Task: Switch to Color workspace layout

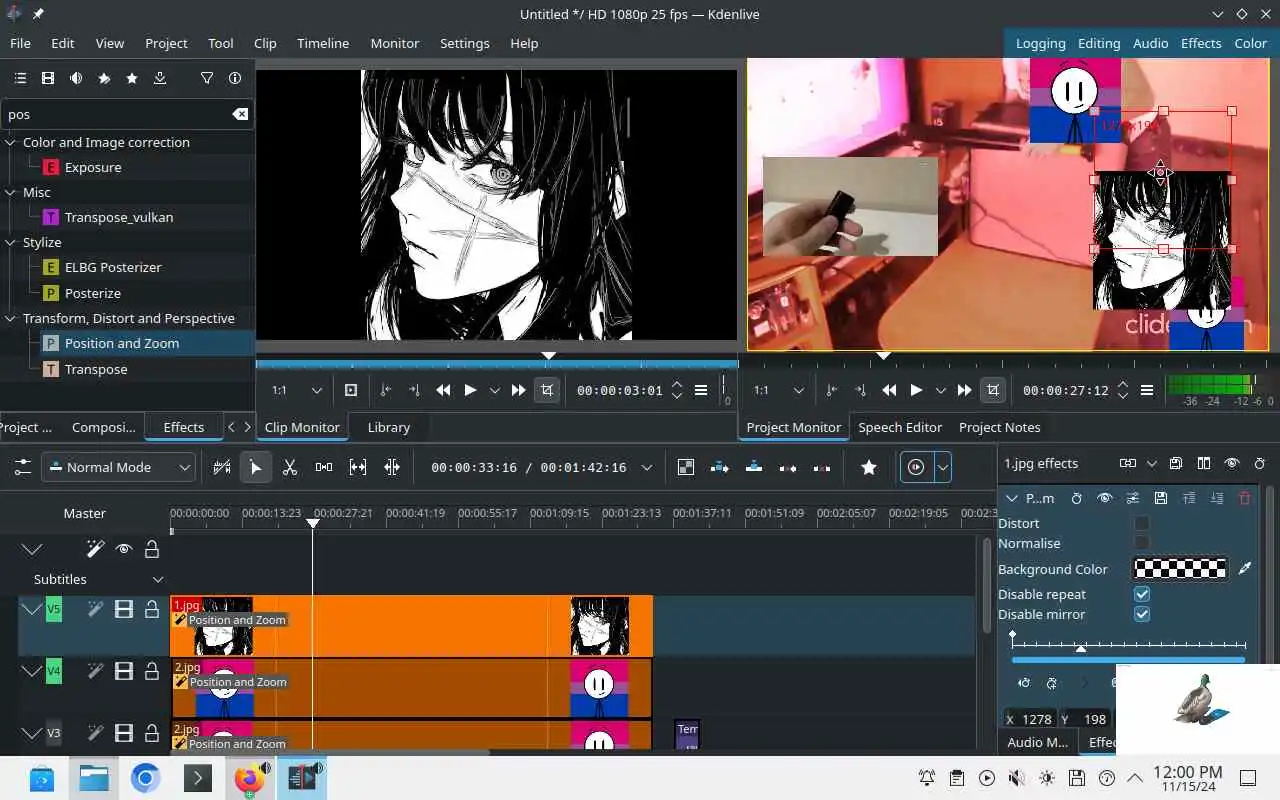Action: (x=1251, y=43)
